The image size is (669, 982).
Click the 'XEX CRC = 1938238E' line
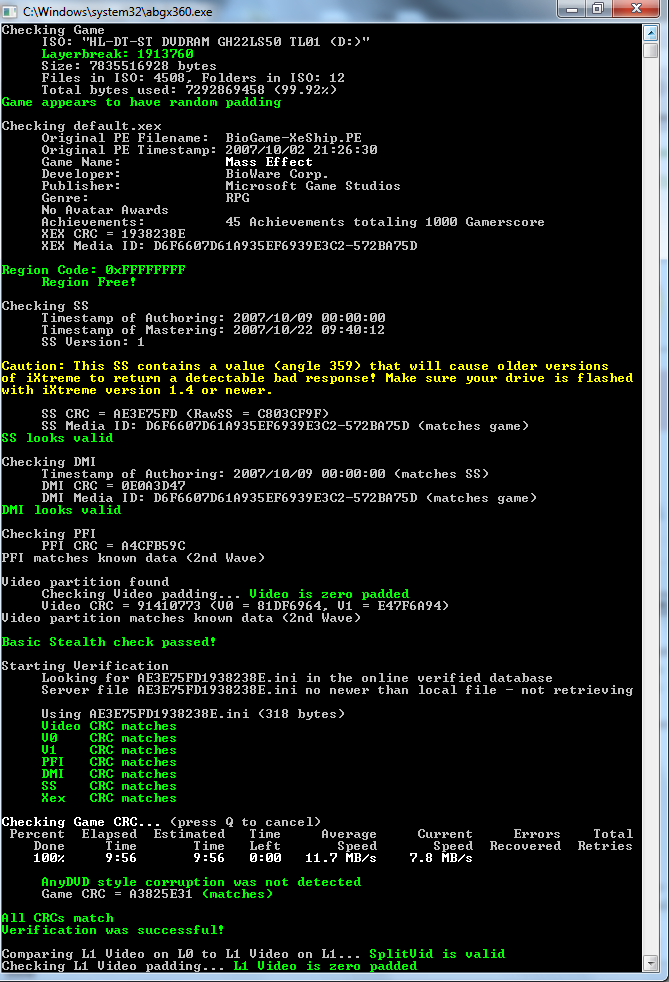[x=113, y=234]
